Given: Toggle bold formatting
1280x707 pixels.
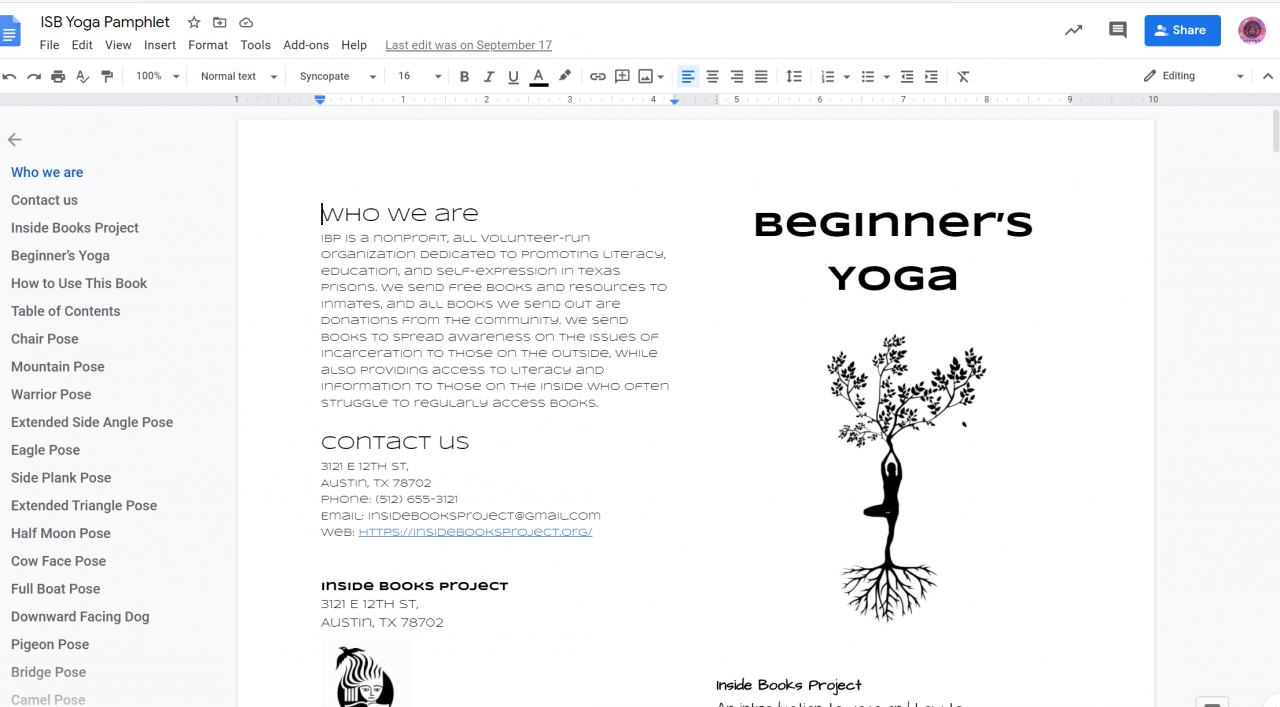Looking at the screenshot, I should [x=464, y=77].
